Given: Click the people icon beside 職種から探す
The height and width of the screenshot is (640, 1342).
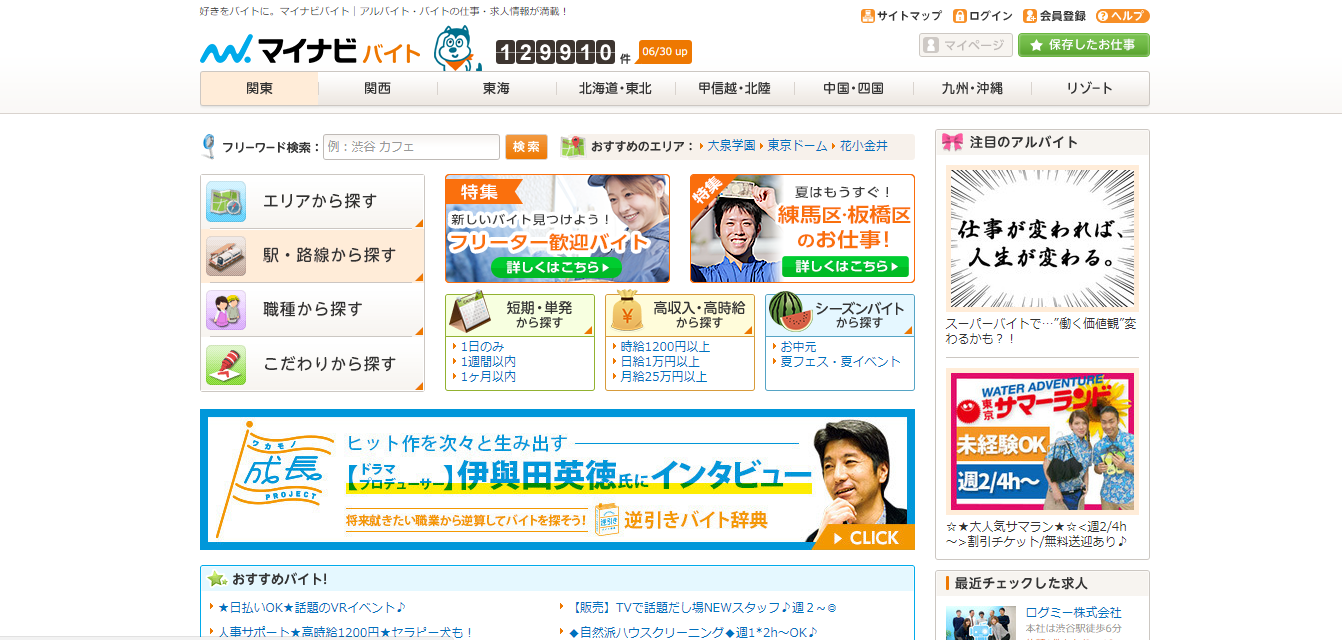Looking at the screenshot, I should pos(225,310).
